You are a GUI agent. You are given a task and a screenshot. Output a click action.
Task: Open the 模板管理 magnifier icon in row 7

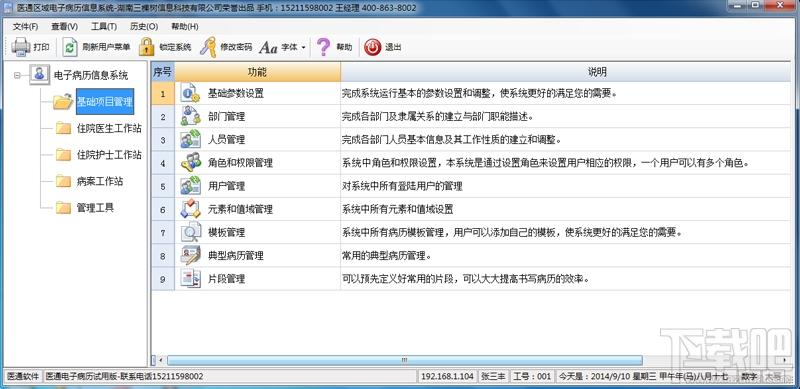coord(190,232)
